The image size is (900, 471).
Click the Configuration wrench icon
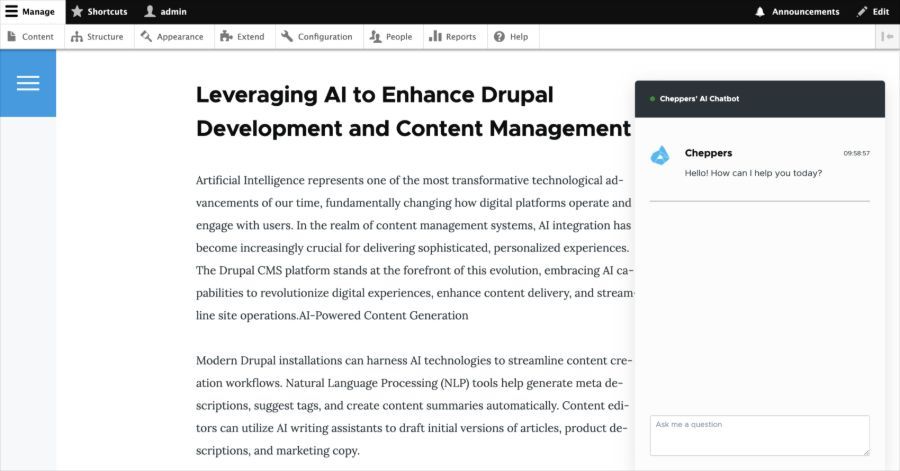click(287, 36)
